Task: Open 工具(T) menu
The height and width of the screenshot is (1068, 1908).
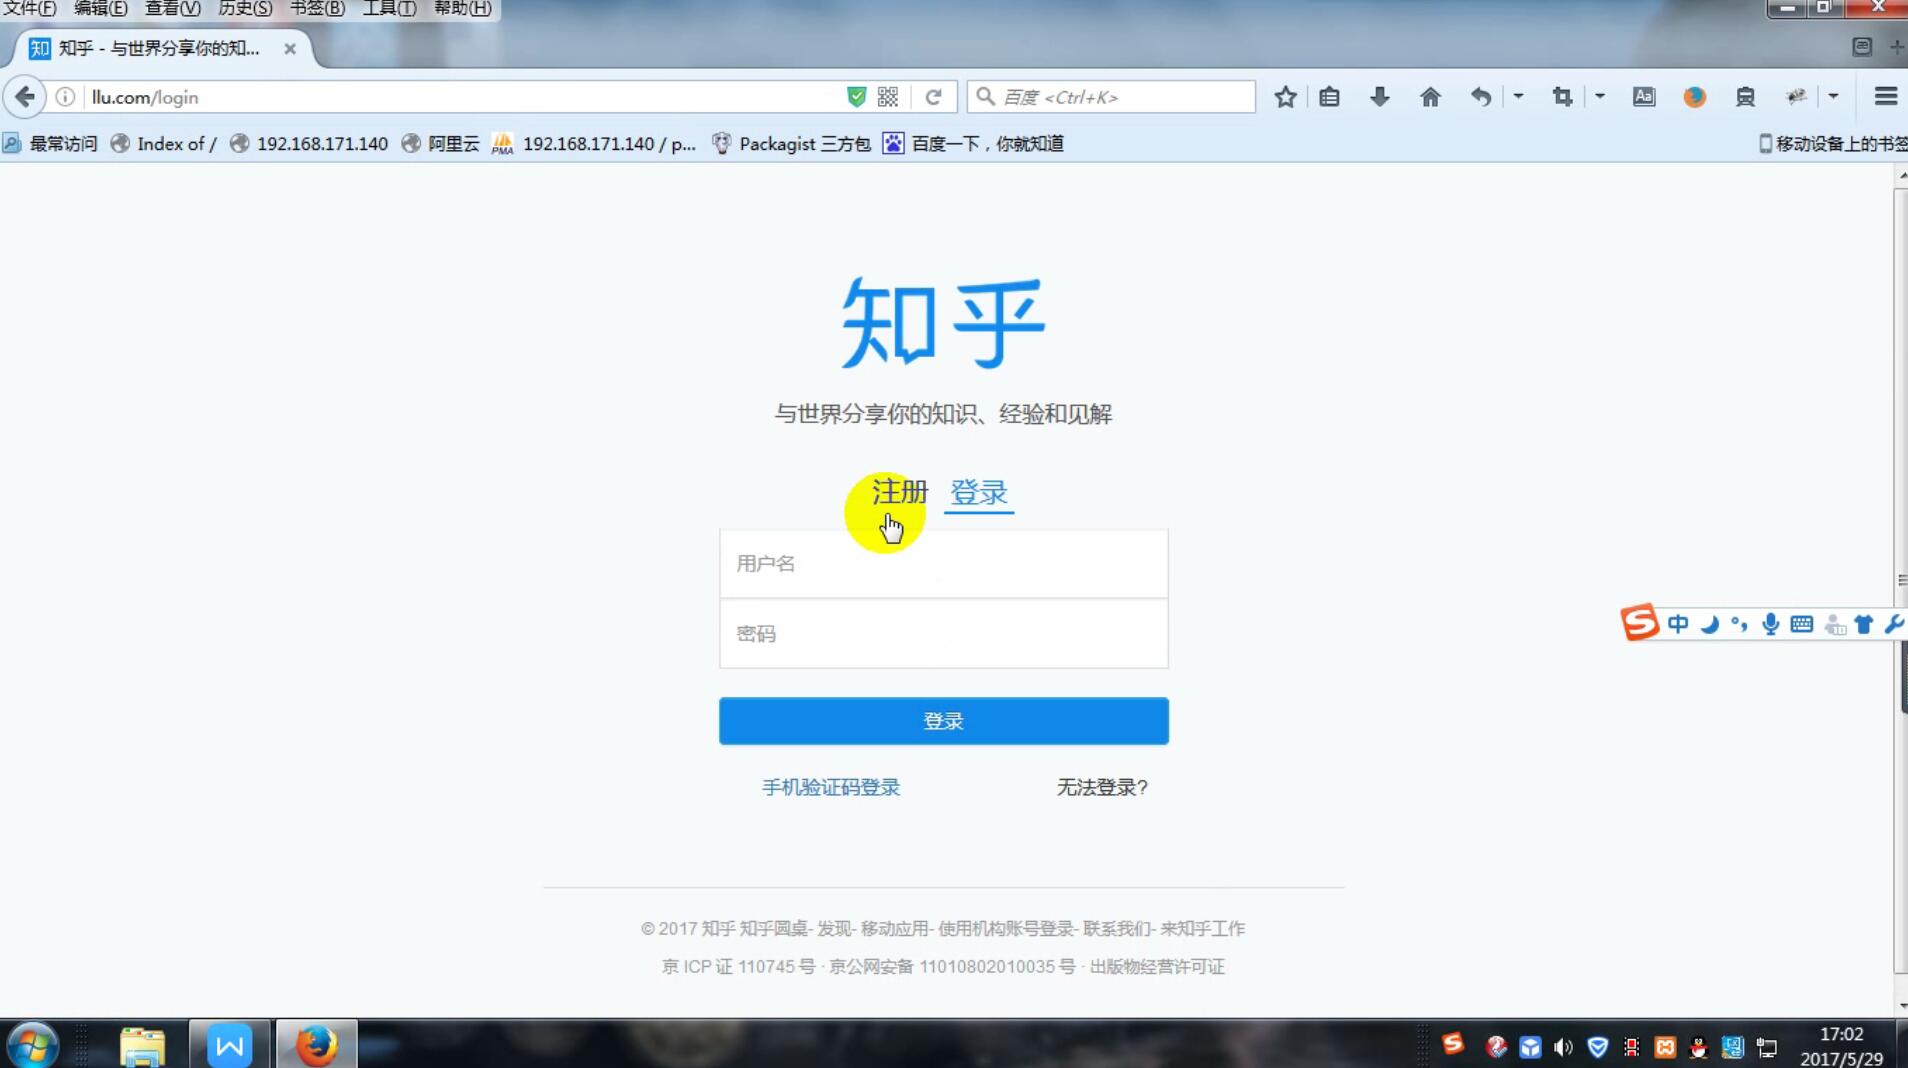Action: click(x=390, y=9)
